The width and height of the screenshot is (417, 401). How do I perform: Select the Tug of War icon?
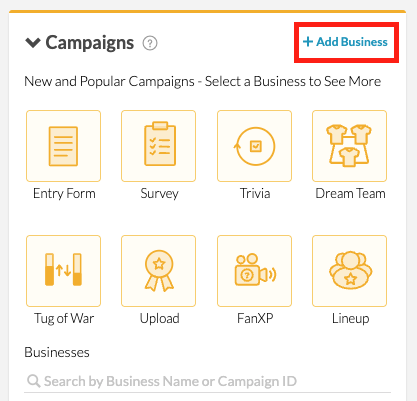click(63, 271)
